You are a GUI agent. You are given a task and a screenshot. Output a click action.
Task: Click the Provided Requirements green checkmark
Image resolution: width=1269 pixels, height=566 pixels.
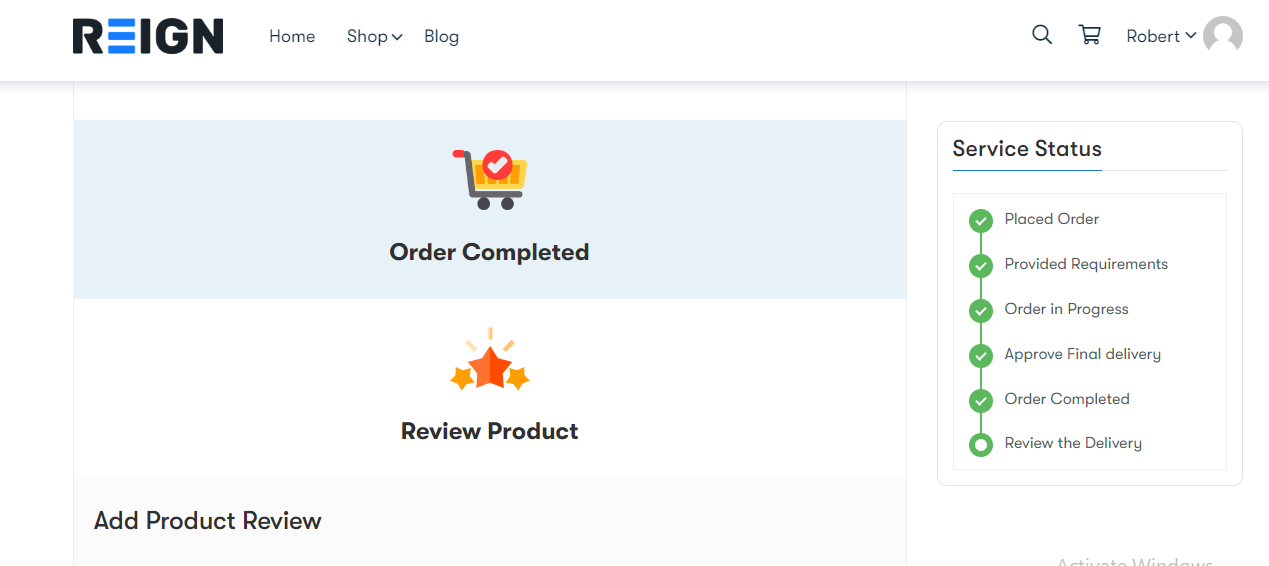981,265
